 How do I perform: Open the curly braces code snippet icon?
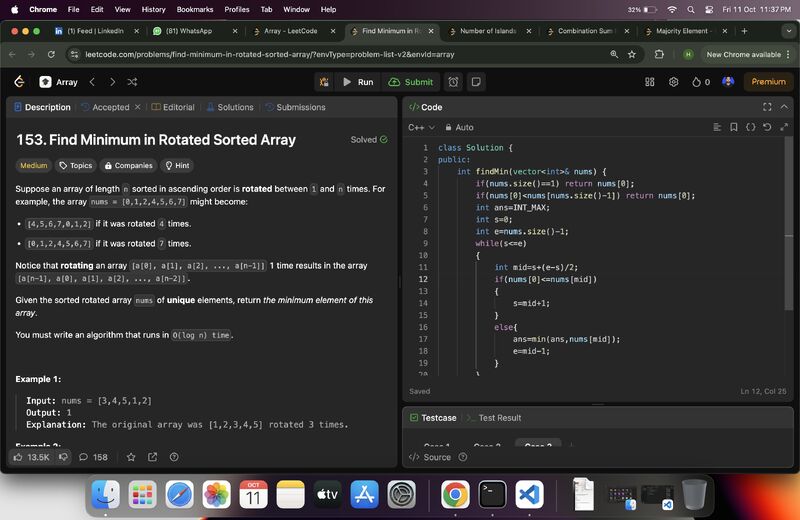(x=751, y=127)
